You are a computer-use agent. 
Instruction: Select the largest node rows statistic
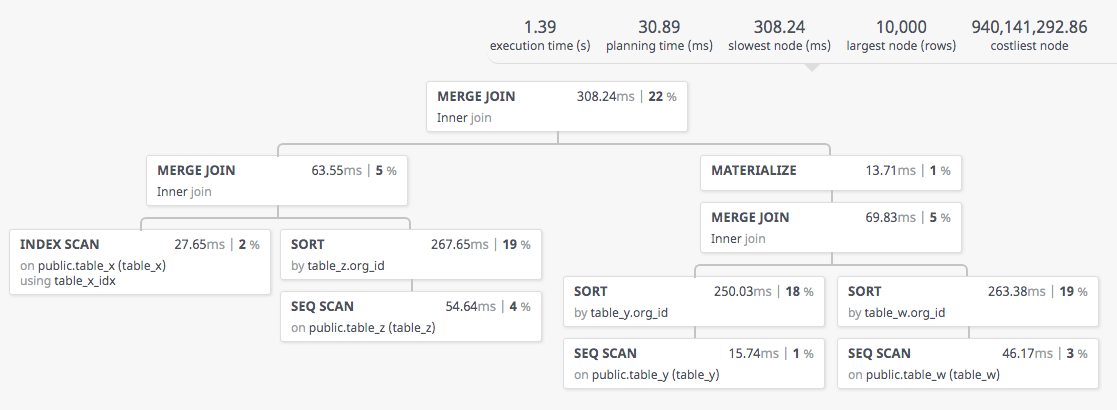(x=901, y=36)
